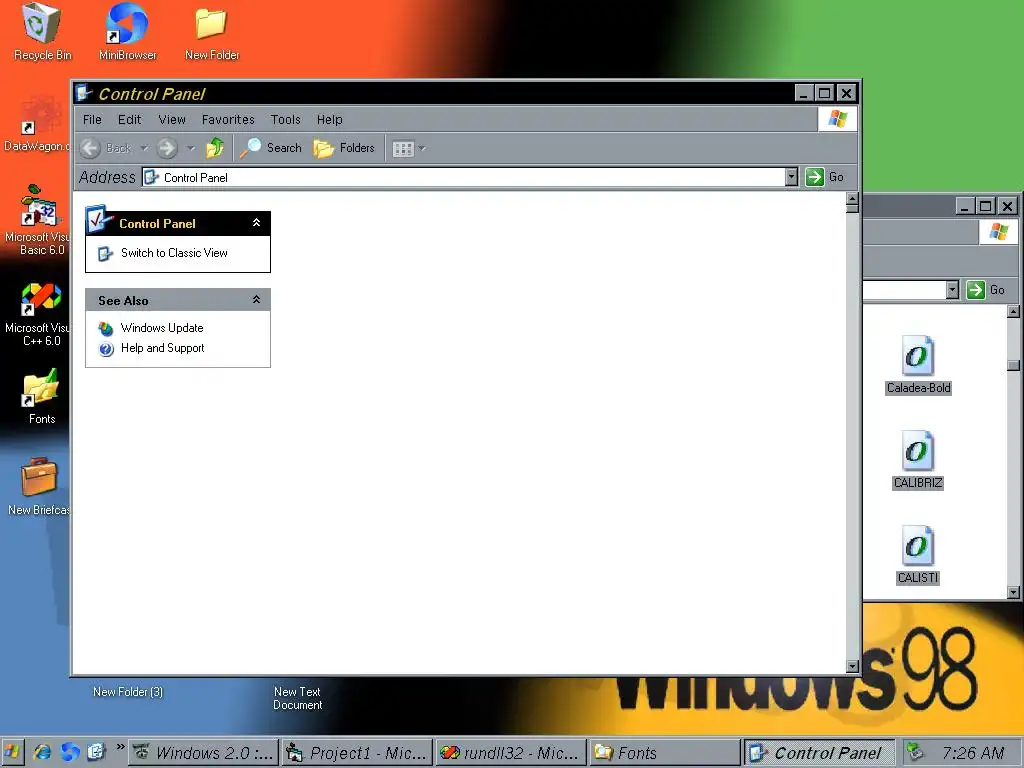This screenshot has width=1024, height=768.
Task: Click Go button in Control Panel address bar
Action: tap(825, 177)
